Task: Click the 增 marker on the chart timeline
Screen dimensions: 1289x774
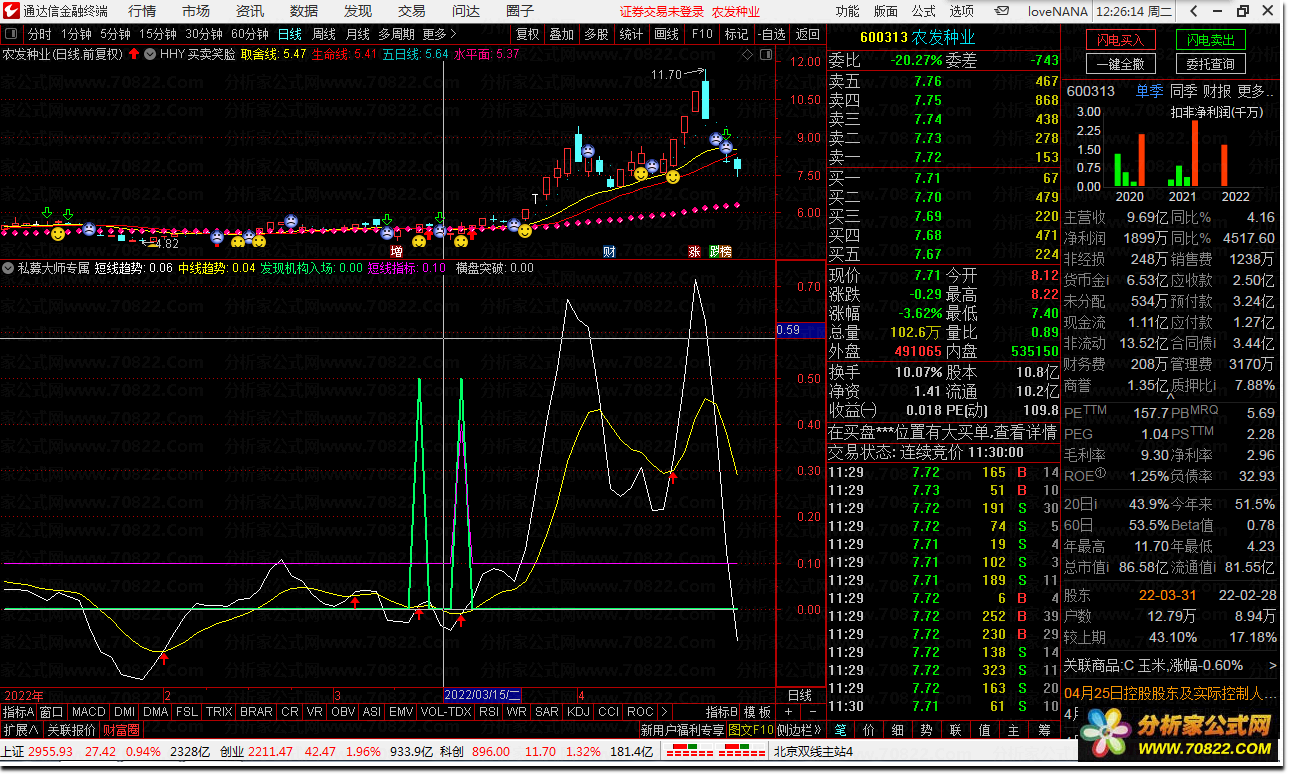Action: (x=396, y=251)
